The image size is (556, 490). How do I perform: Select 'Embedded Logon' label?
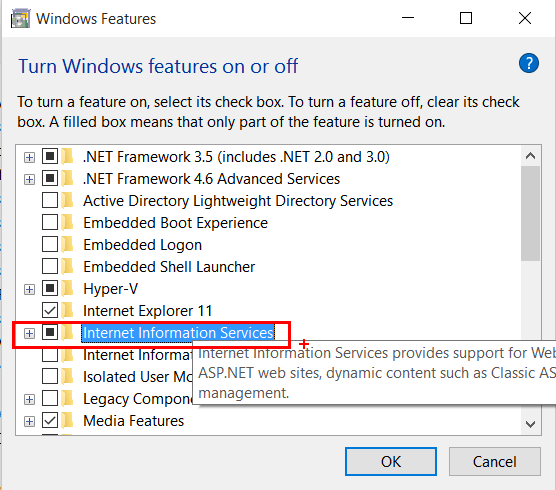point(143,245)
